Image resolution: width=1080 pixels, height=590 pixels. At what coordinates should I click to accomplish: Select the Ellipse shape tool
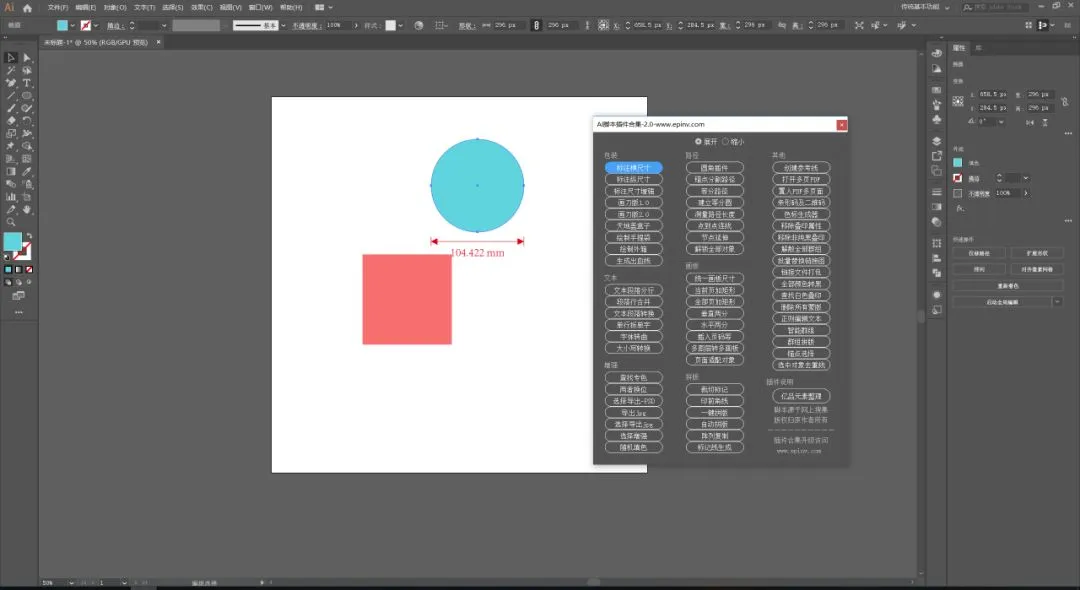click(27, 96)
